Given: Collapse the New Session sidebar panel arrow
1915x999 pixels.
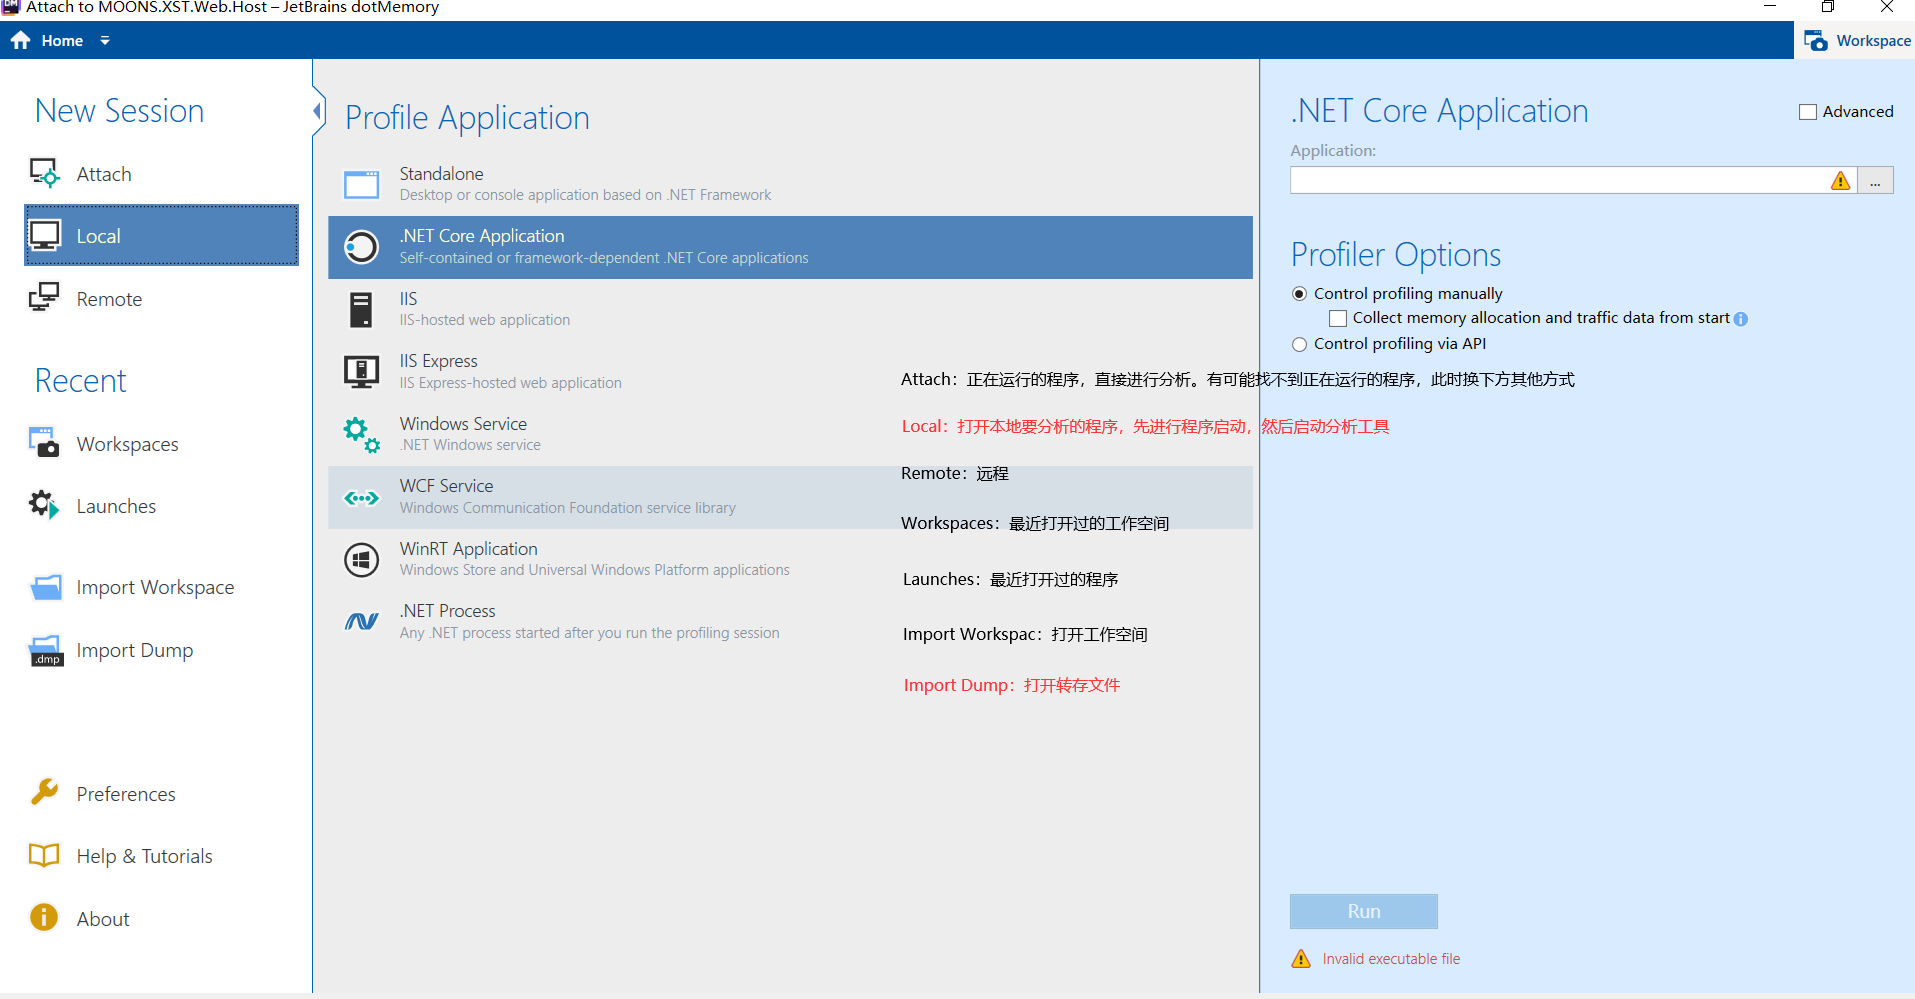Looking at the screenshot, I should tap(318, 111).
